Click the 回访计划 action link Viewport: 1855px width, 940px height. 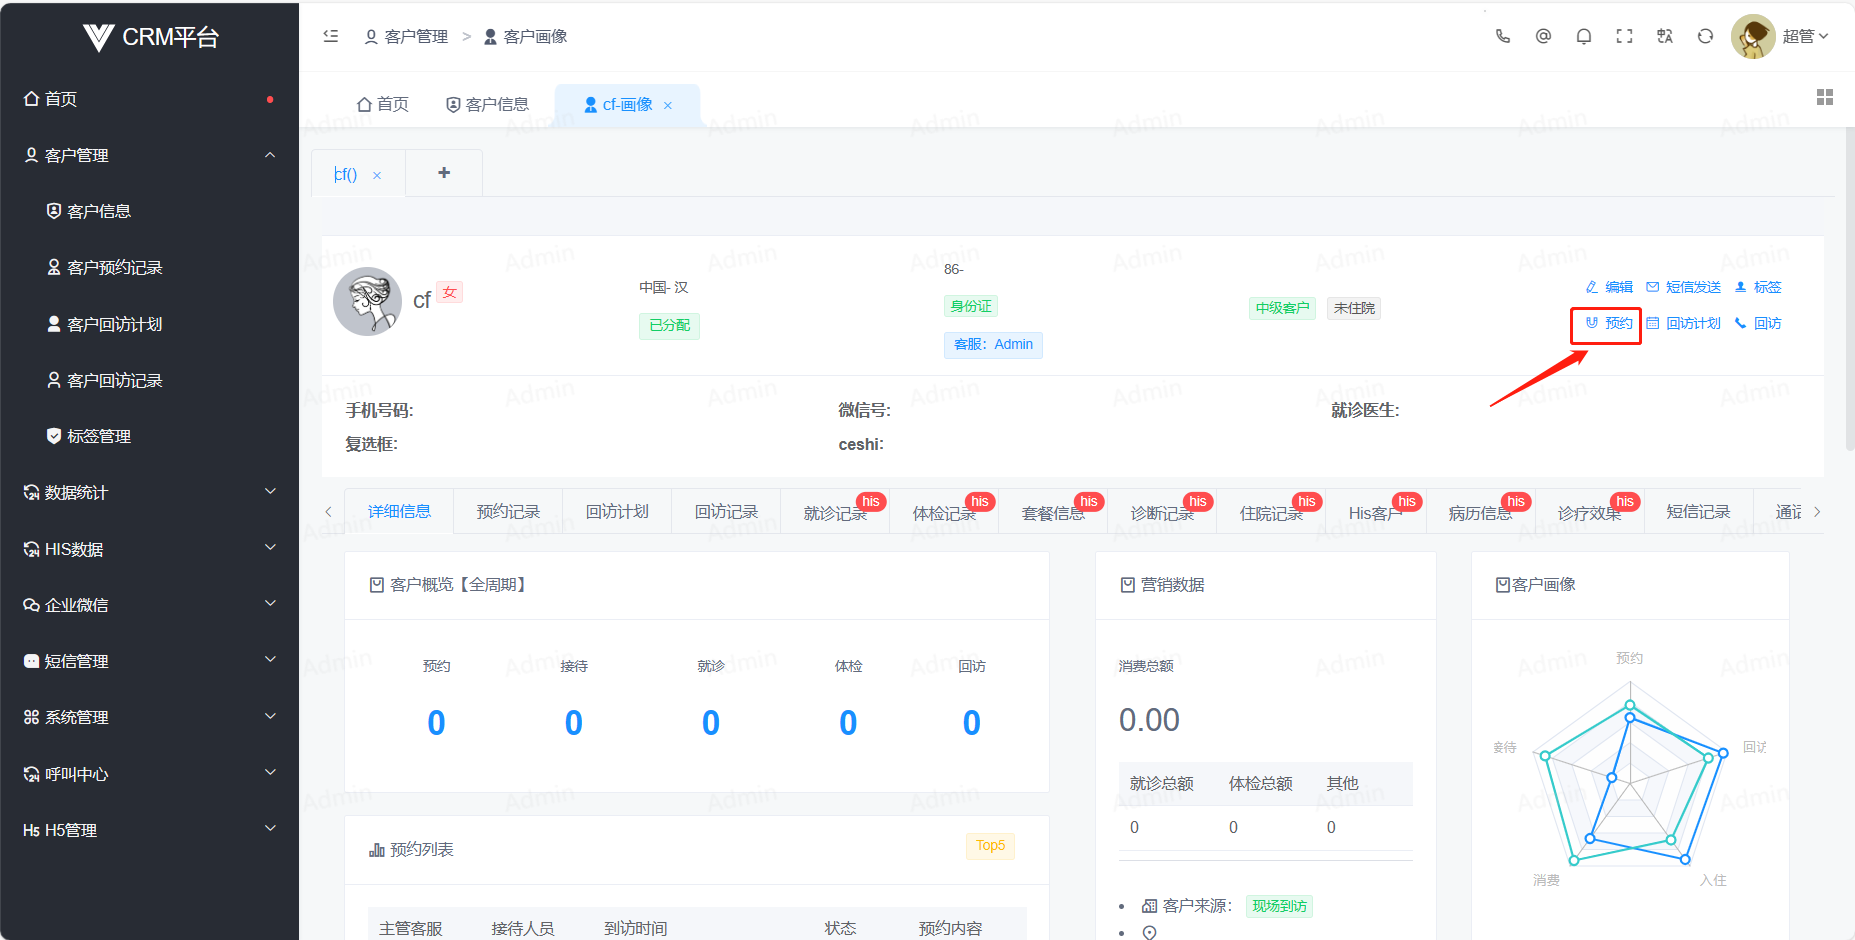pyautogui.click(x=1684, y=323)
